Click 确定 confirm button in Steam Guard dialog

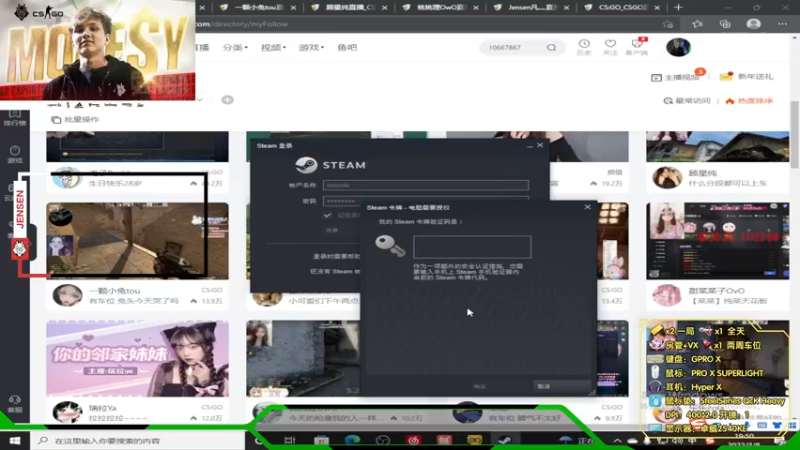tap(480, 386)
